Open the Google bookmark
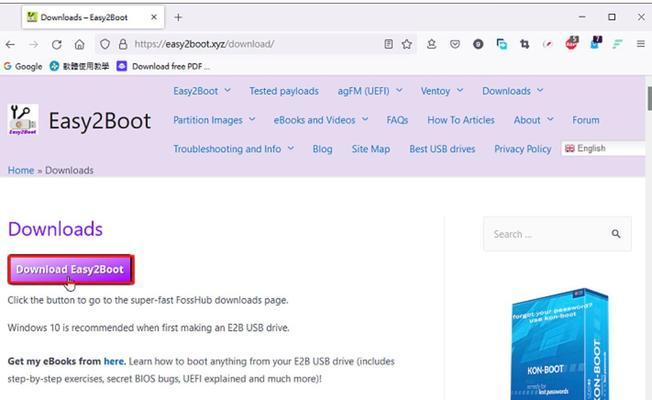Image resolution: width=652 pixels, height=400 pixels. click(23, 67)
